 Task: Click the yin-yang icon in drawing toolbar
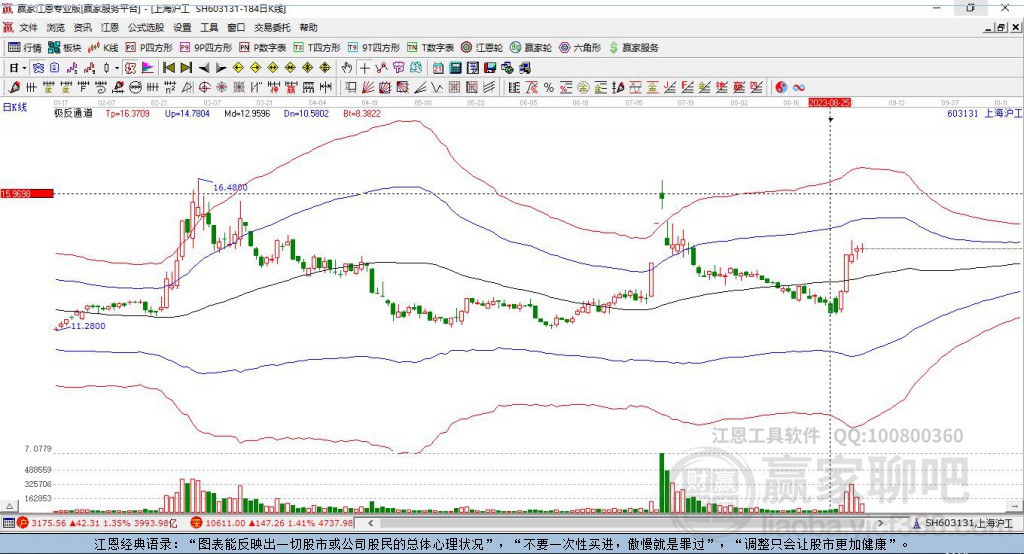pyautogui.click(x=781, y=88)
